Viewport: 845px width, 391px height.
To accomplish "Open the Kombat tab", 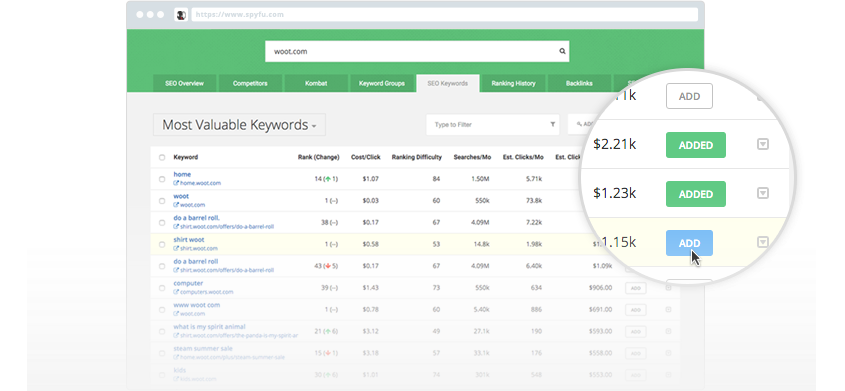I will coord(315,83).
